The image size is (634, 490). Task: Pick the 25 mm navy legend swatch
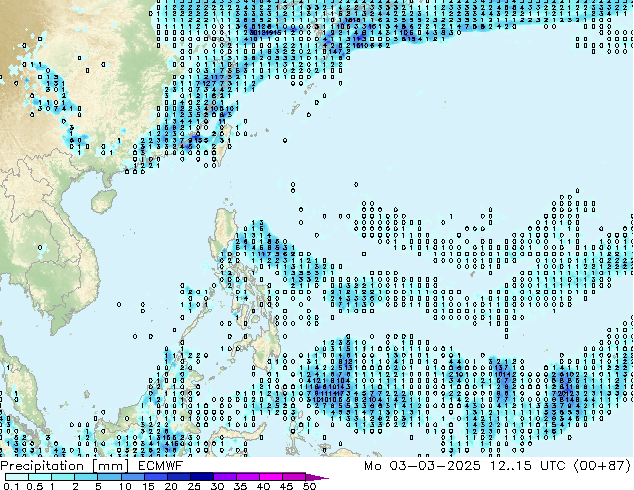[x=205, y=477]
